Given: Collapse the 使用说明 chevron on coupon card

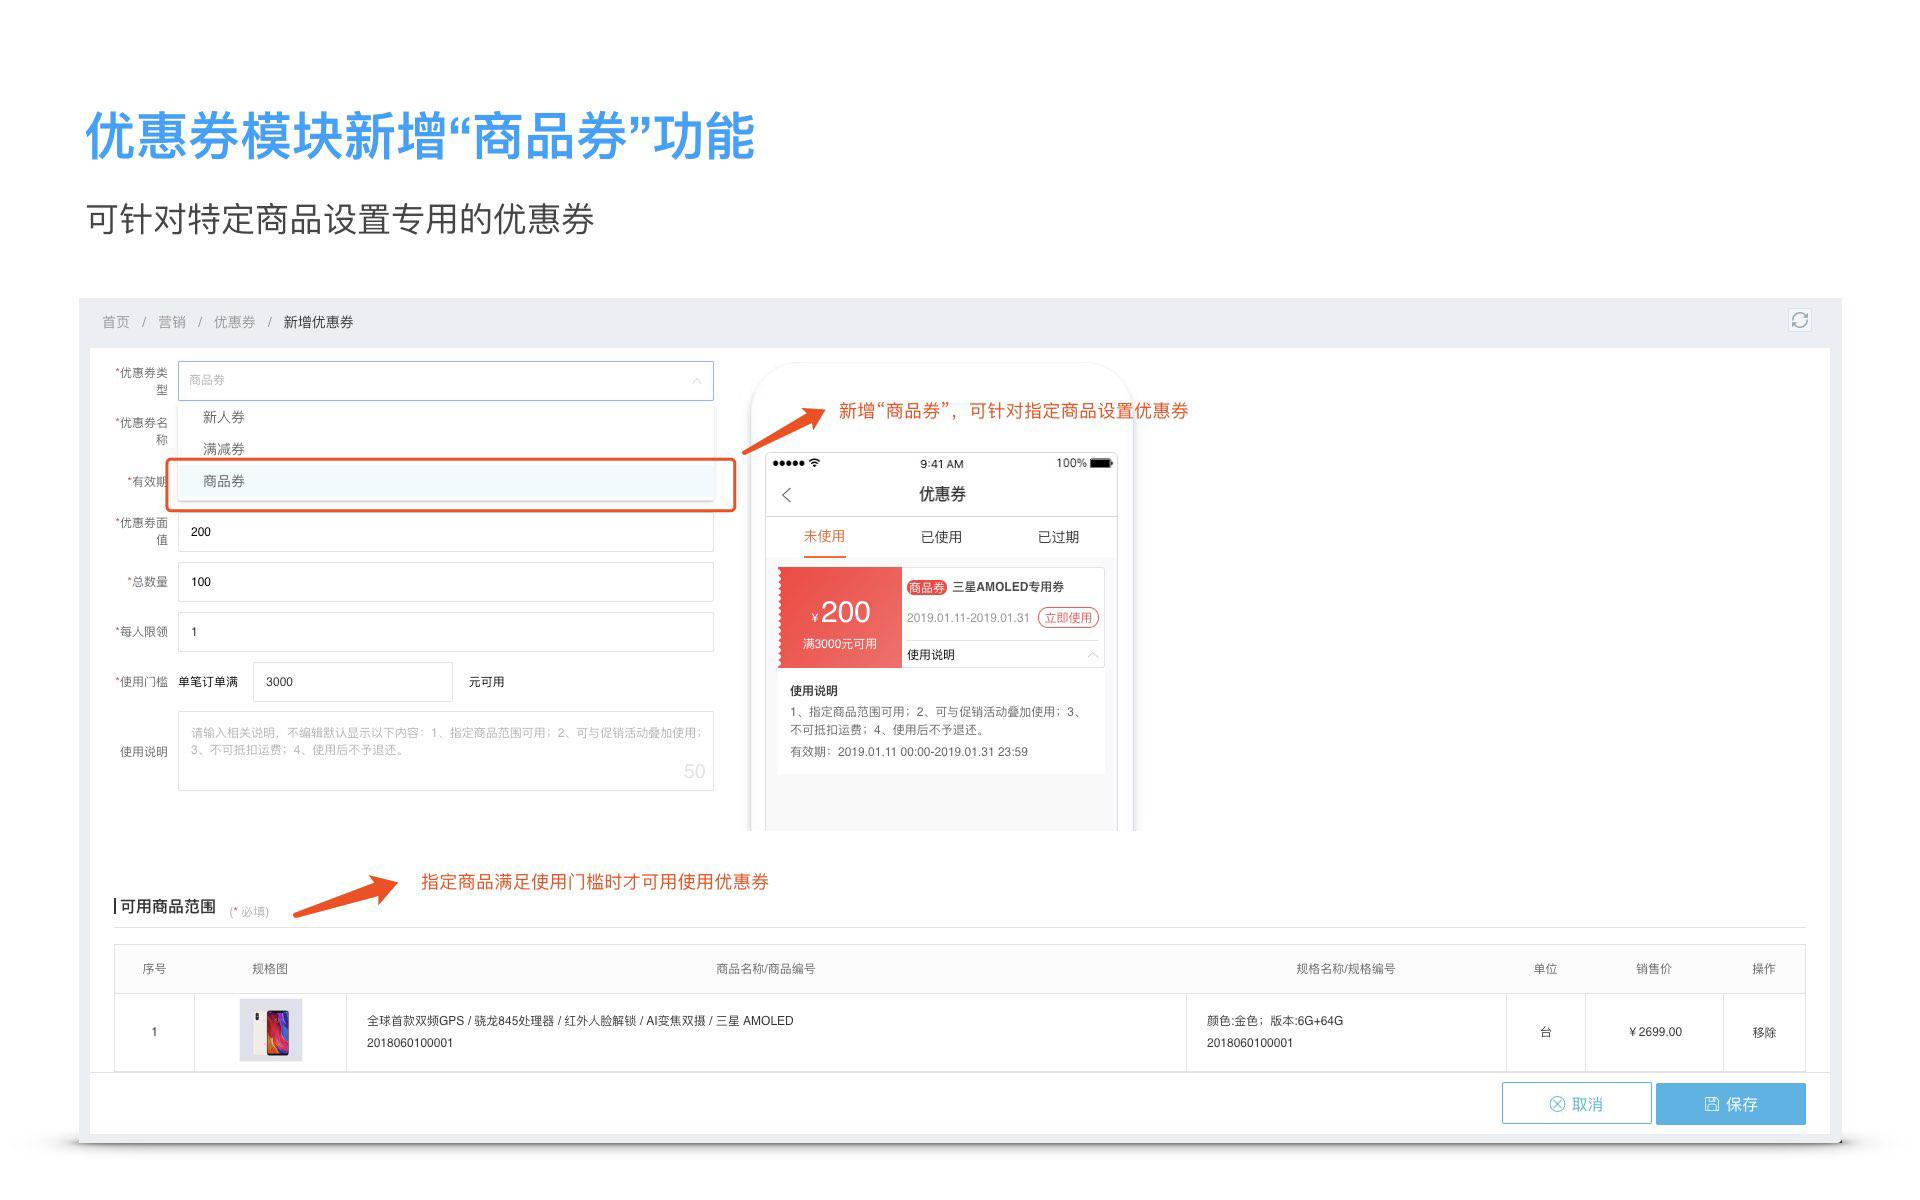Looking at the screenshot, I should pyautogui.click(x=1092, y=655).
